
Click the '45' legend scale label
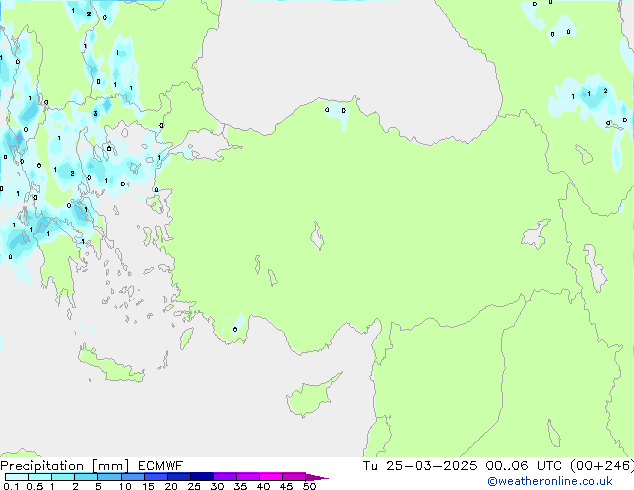[x=286, y=486]
